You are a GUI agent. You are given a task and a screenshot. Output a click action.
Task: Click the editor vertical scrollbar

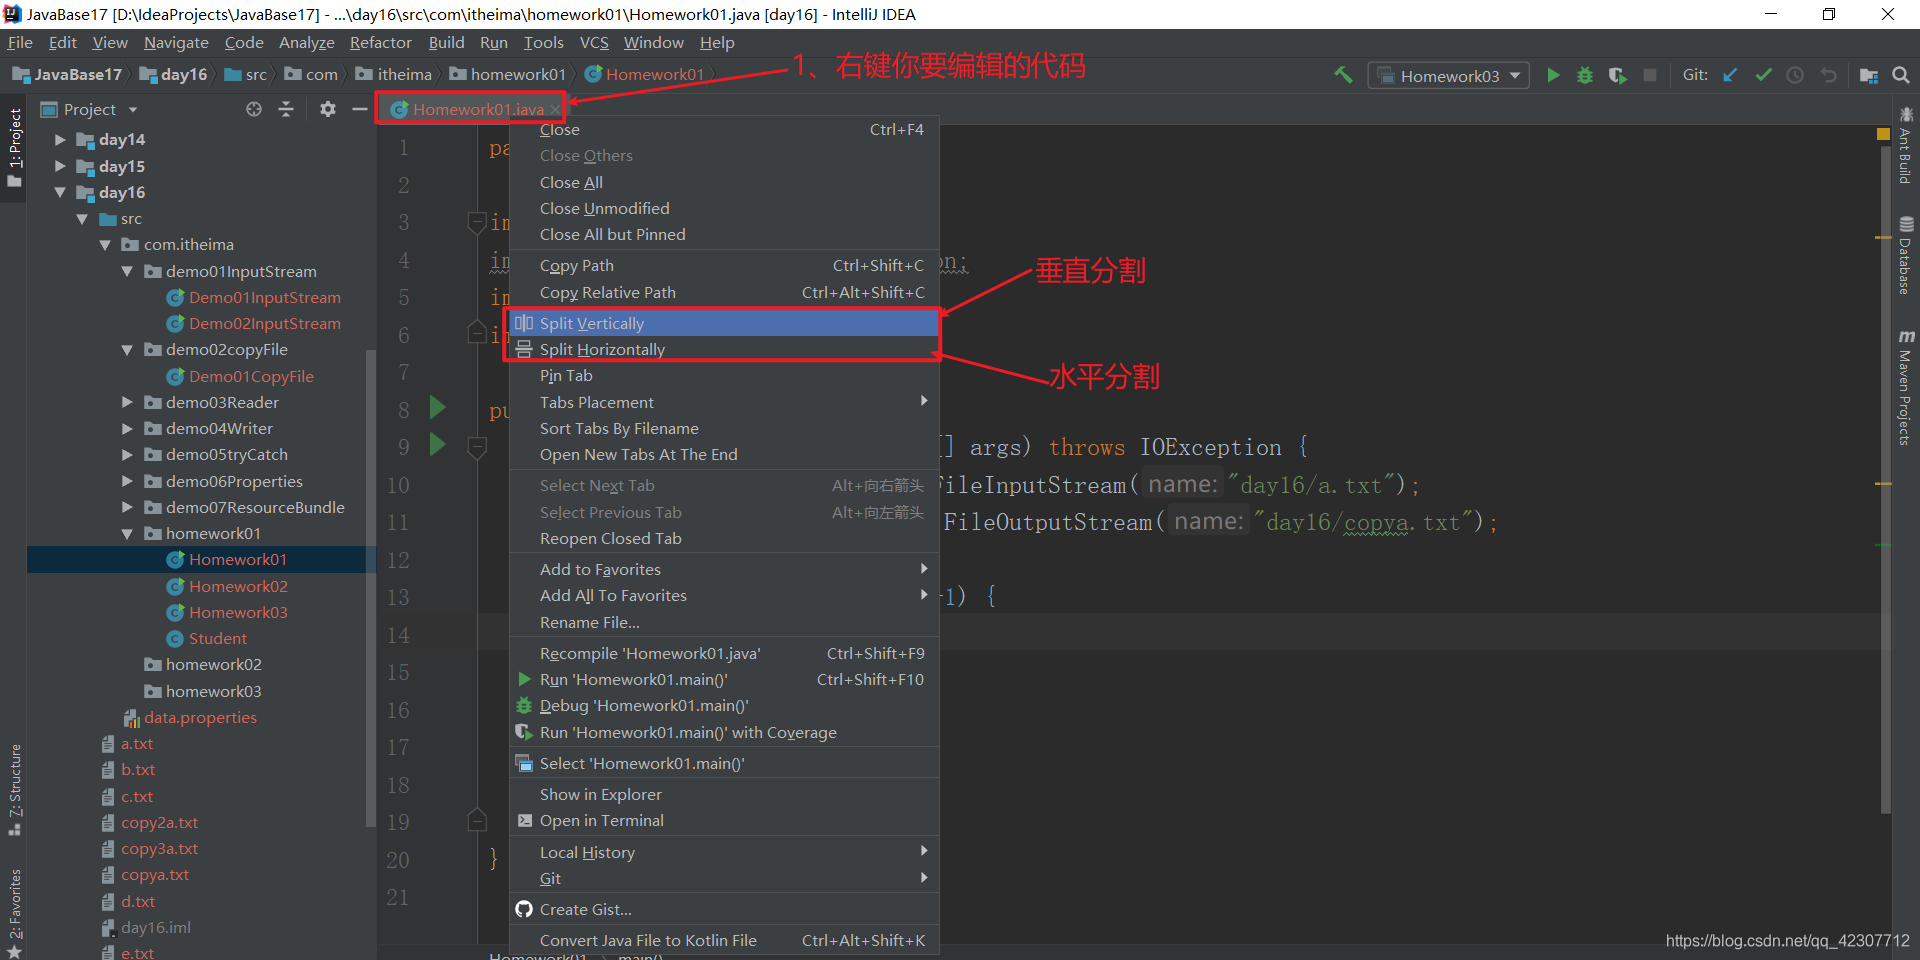tap(1886, 480)
